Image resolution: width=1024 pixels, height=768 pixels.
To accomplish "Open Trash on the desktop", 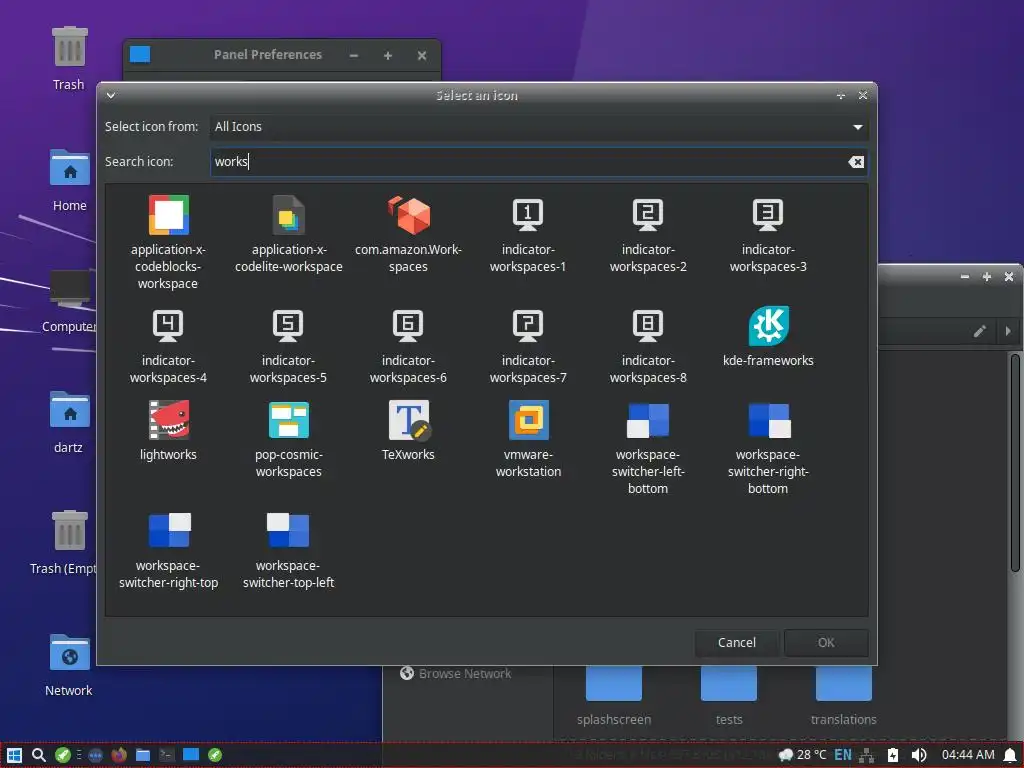I will click(x=69, y=57).
